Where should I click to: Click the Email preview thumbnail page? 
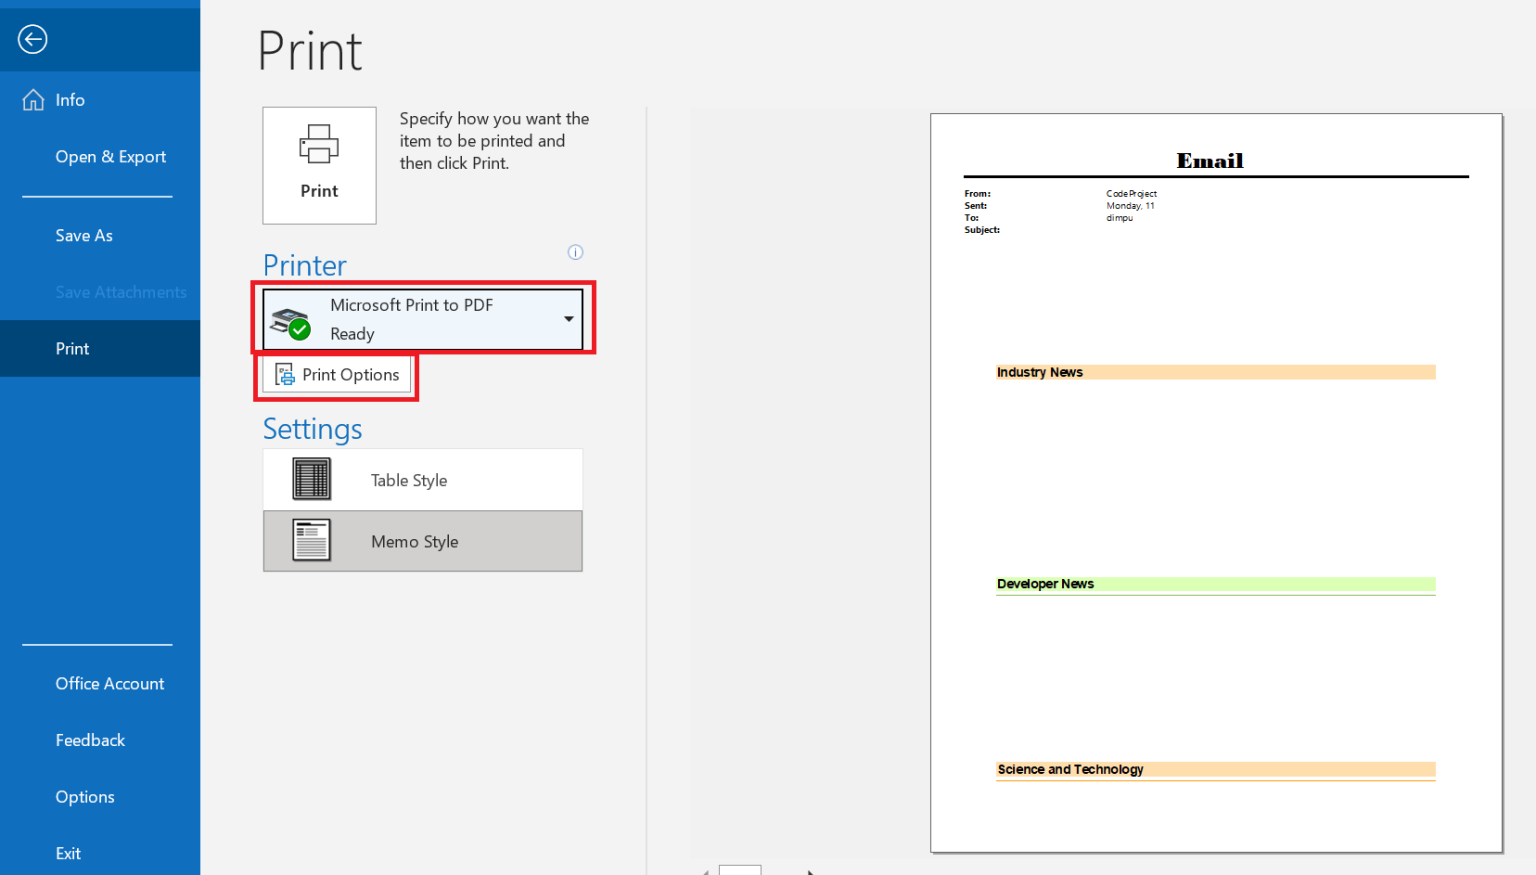coord(1215,481)
